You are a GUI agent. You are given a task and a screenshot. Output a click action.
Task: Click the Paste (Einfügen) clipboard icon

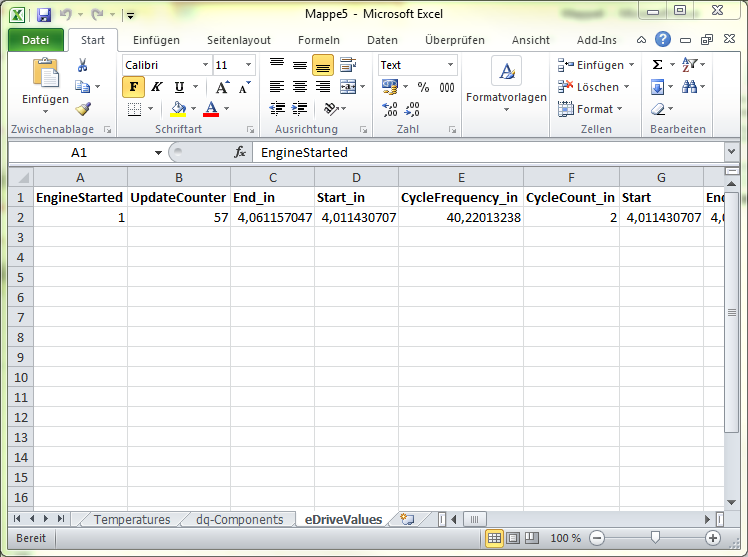pos(45,73)
